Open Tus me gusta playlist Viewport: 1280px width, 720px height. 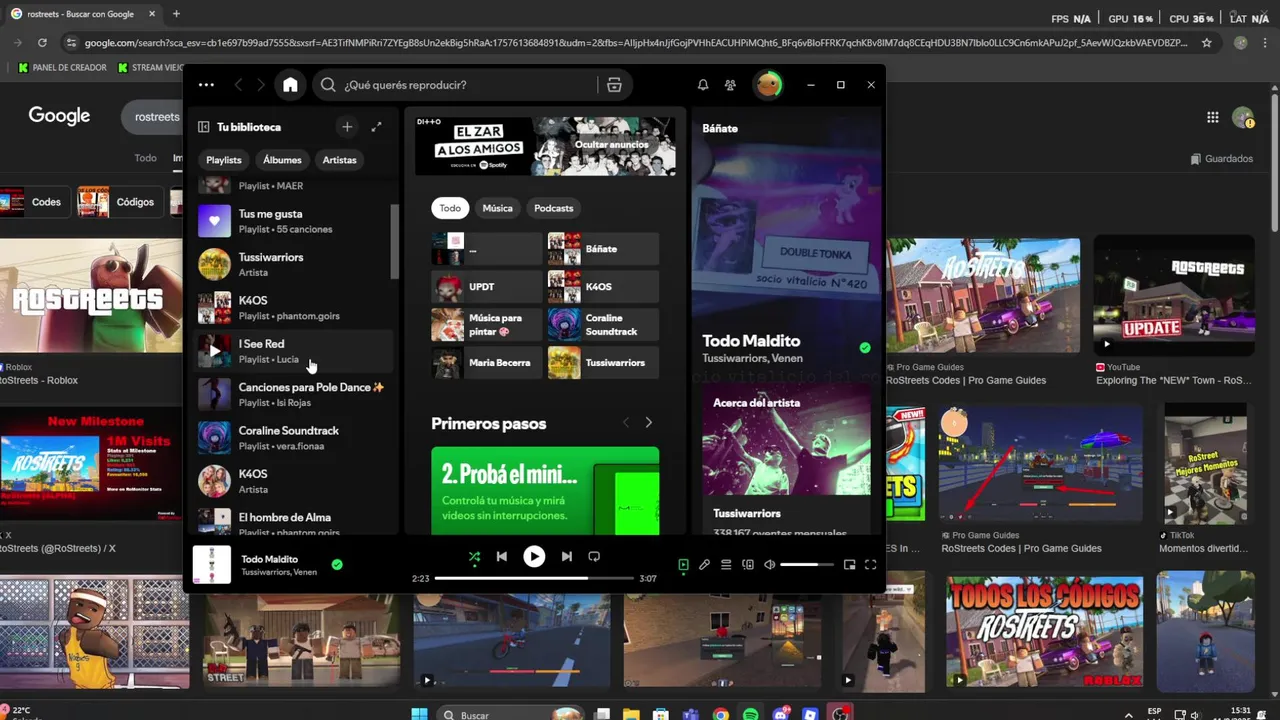(x=294, y=221)
